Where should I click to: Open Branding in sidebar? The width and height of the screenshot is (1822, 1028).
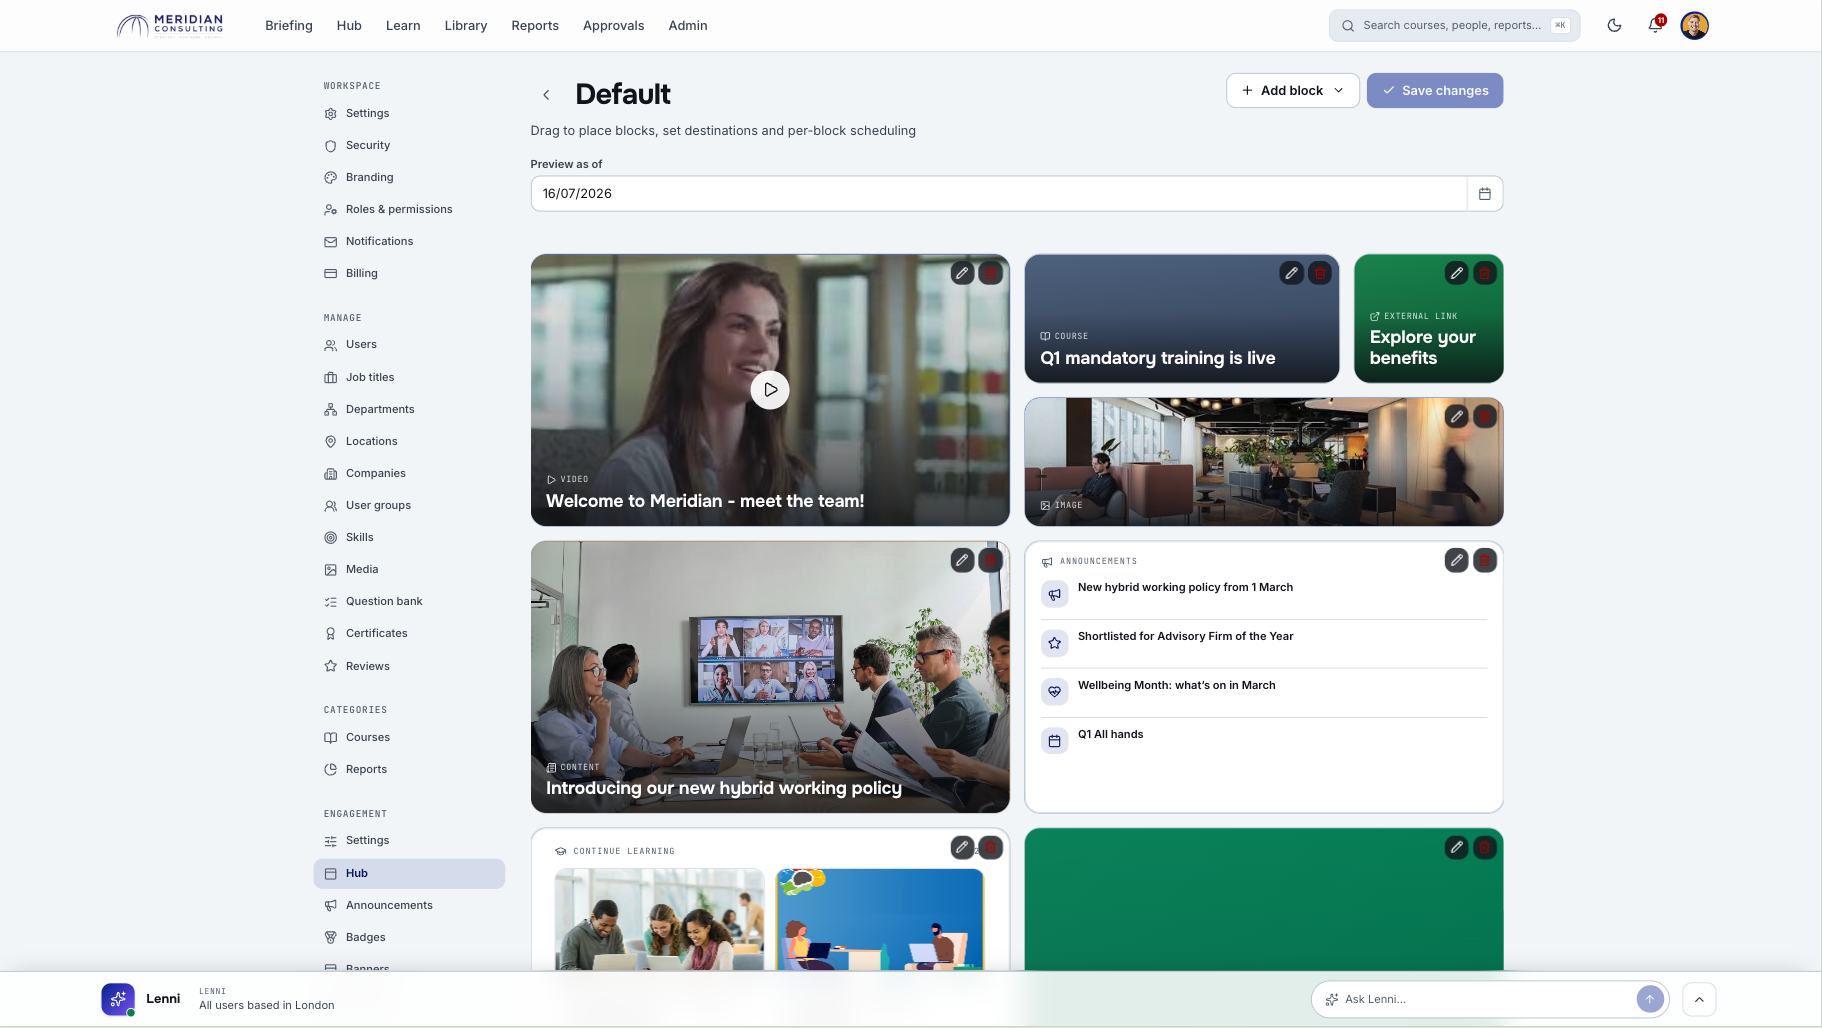click(x=409, y=178)
